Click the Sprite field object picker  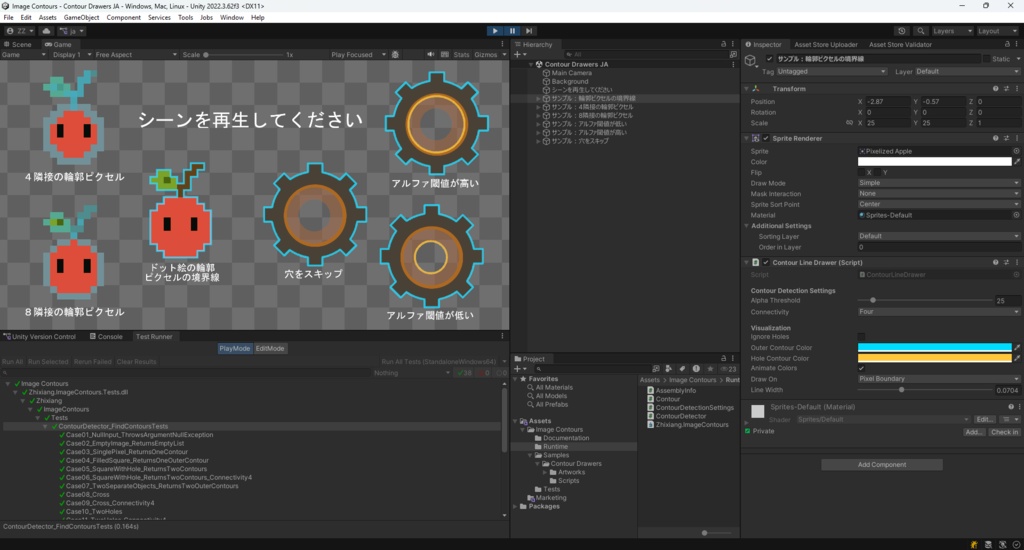point(1016,151)
